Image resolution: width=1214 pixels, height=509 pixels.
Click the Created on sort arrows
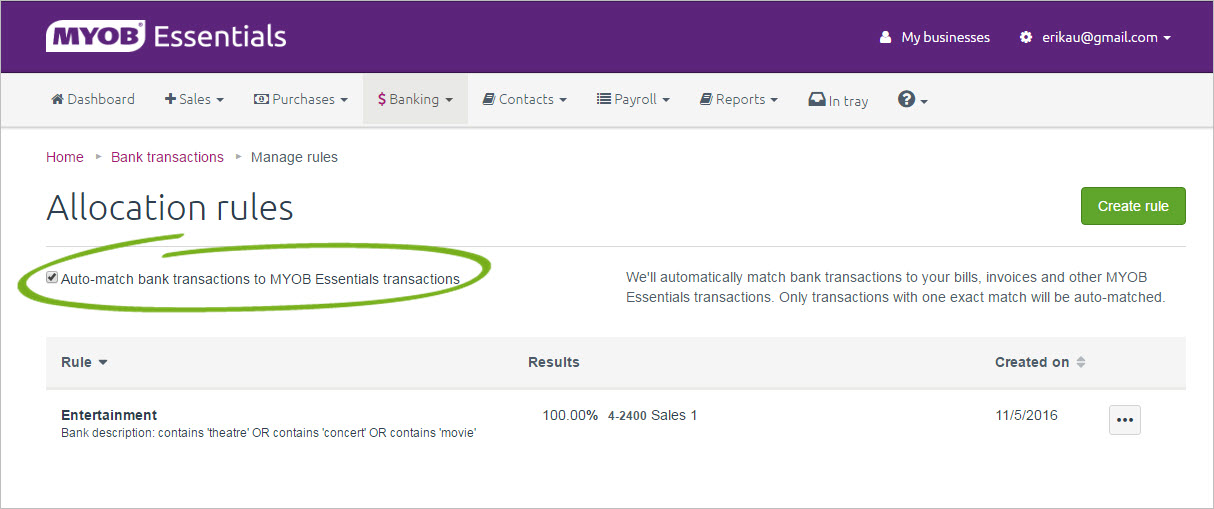pyautogui.click(x=1080, y=363)
